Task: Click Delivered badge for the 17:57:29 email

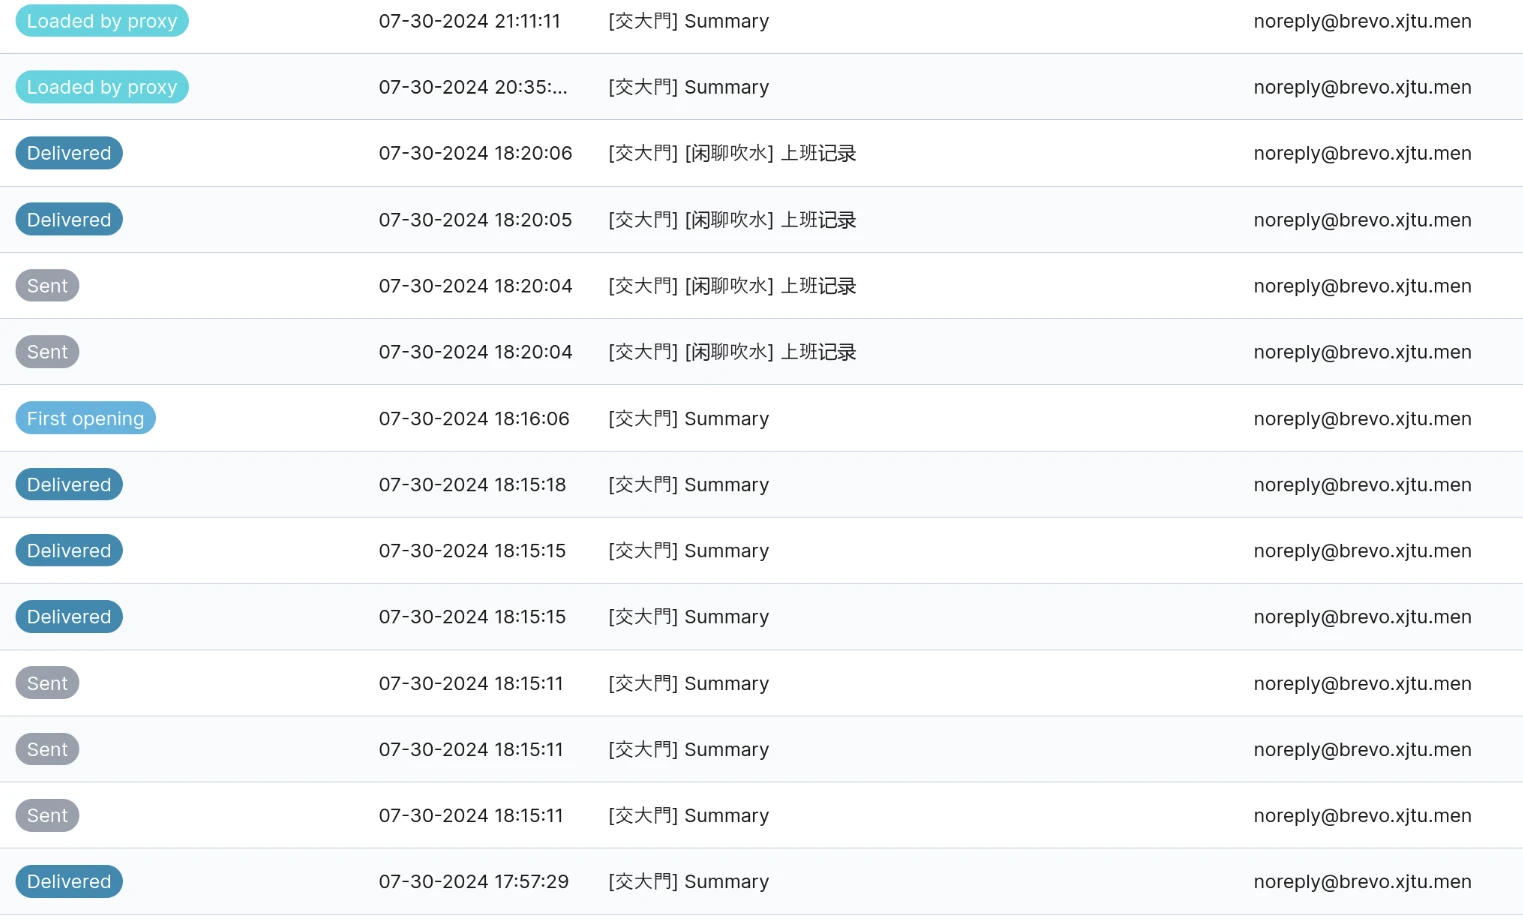Action: [69, 882]
